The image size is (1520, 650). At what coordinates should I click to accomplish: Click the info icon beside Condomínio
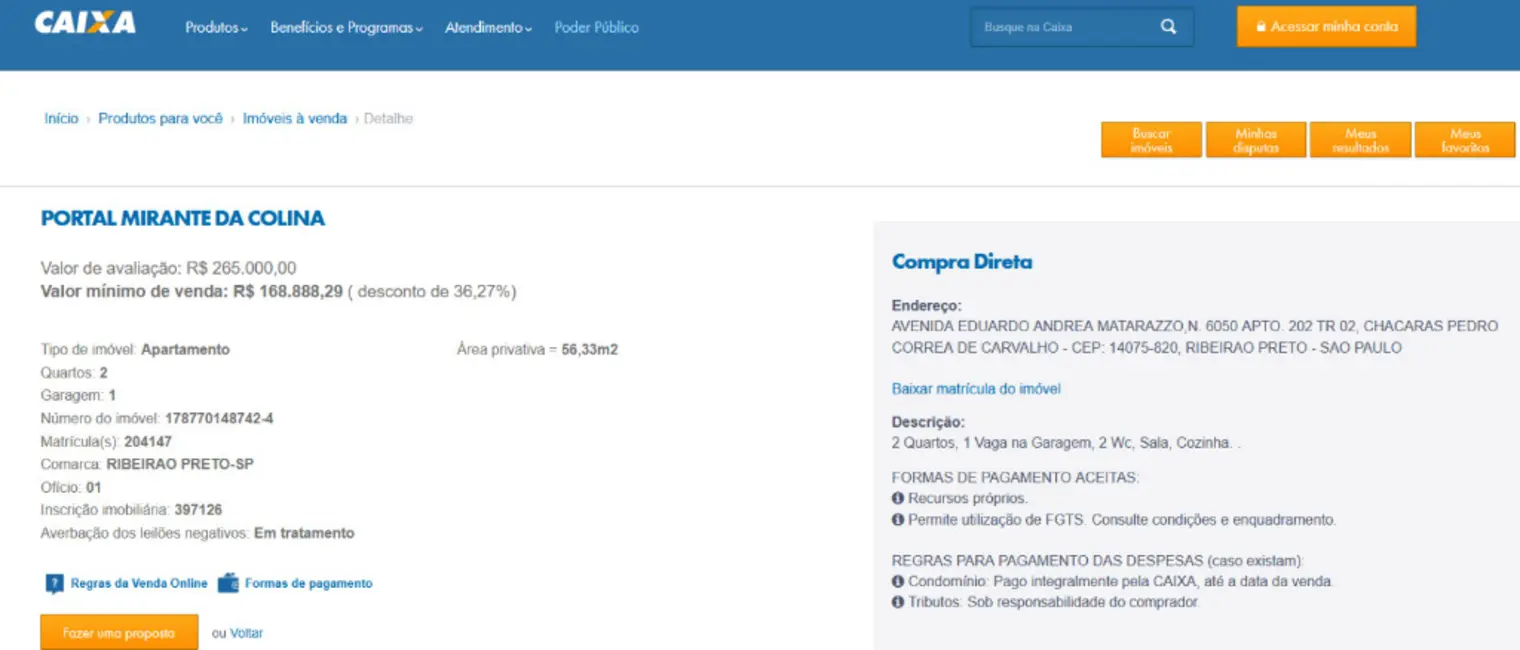pos(897,581)
